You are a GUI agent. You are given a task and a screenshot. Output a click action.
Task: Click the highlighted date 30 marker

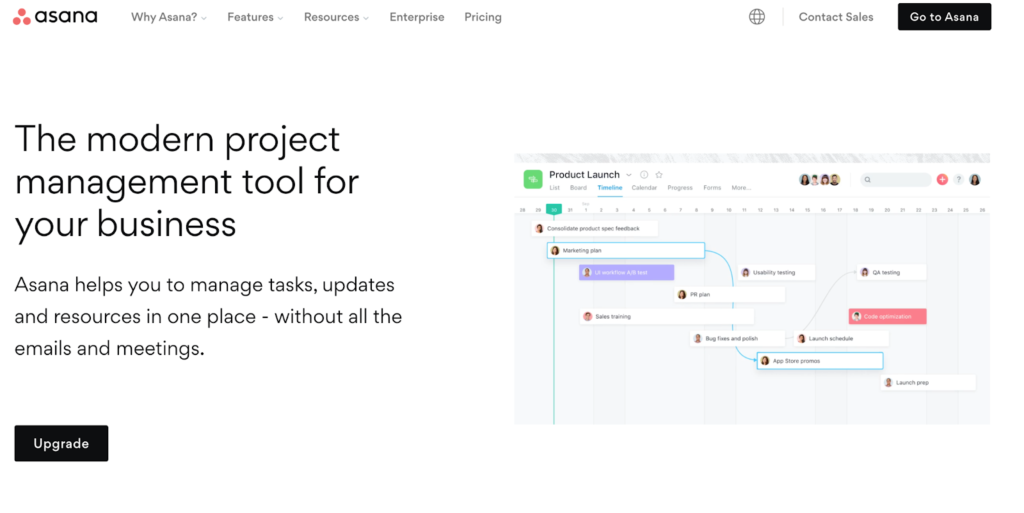(x=554, y=210)
